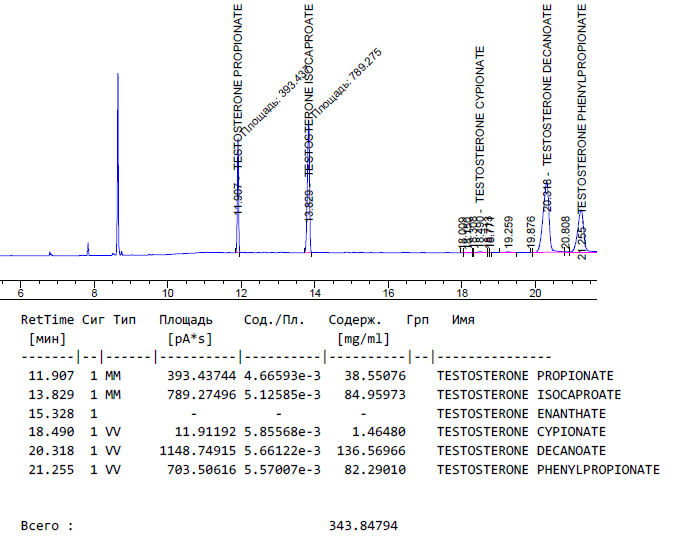
Task: Click the TESTOSTERONE CYPIONATE vertical peak label
Action: (x=479, y=120)
